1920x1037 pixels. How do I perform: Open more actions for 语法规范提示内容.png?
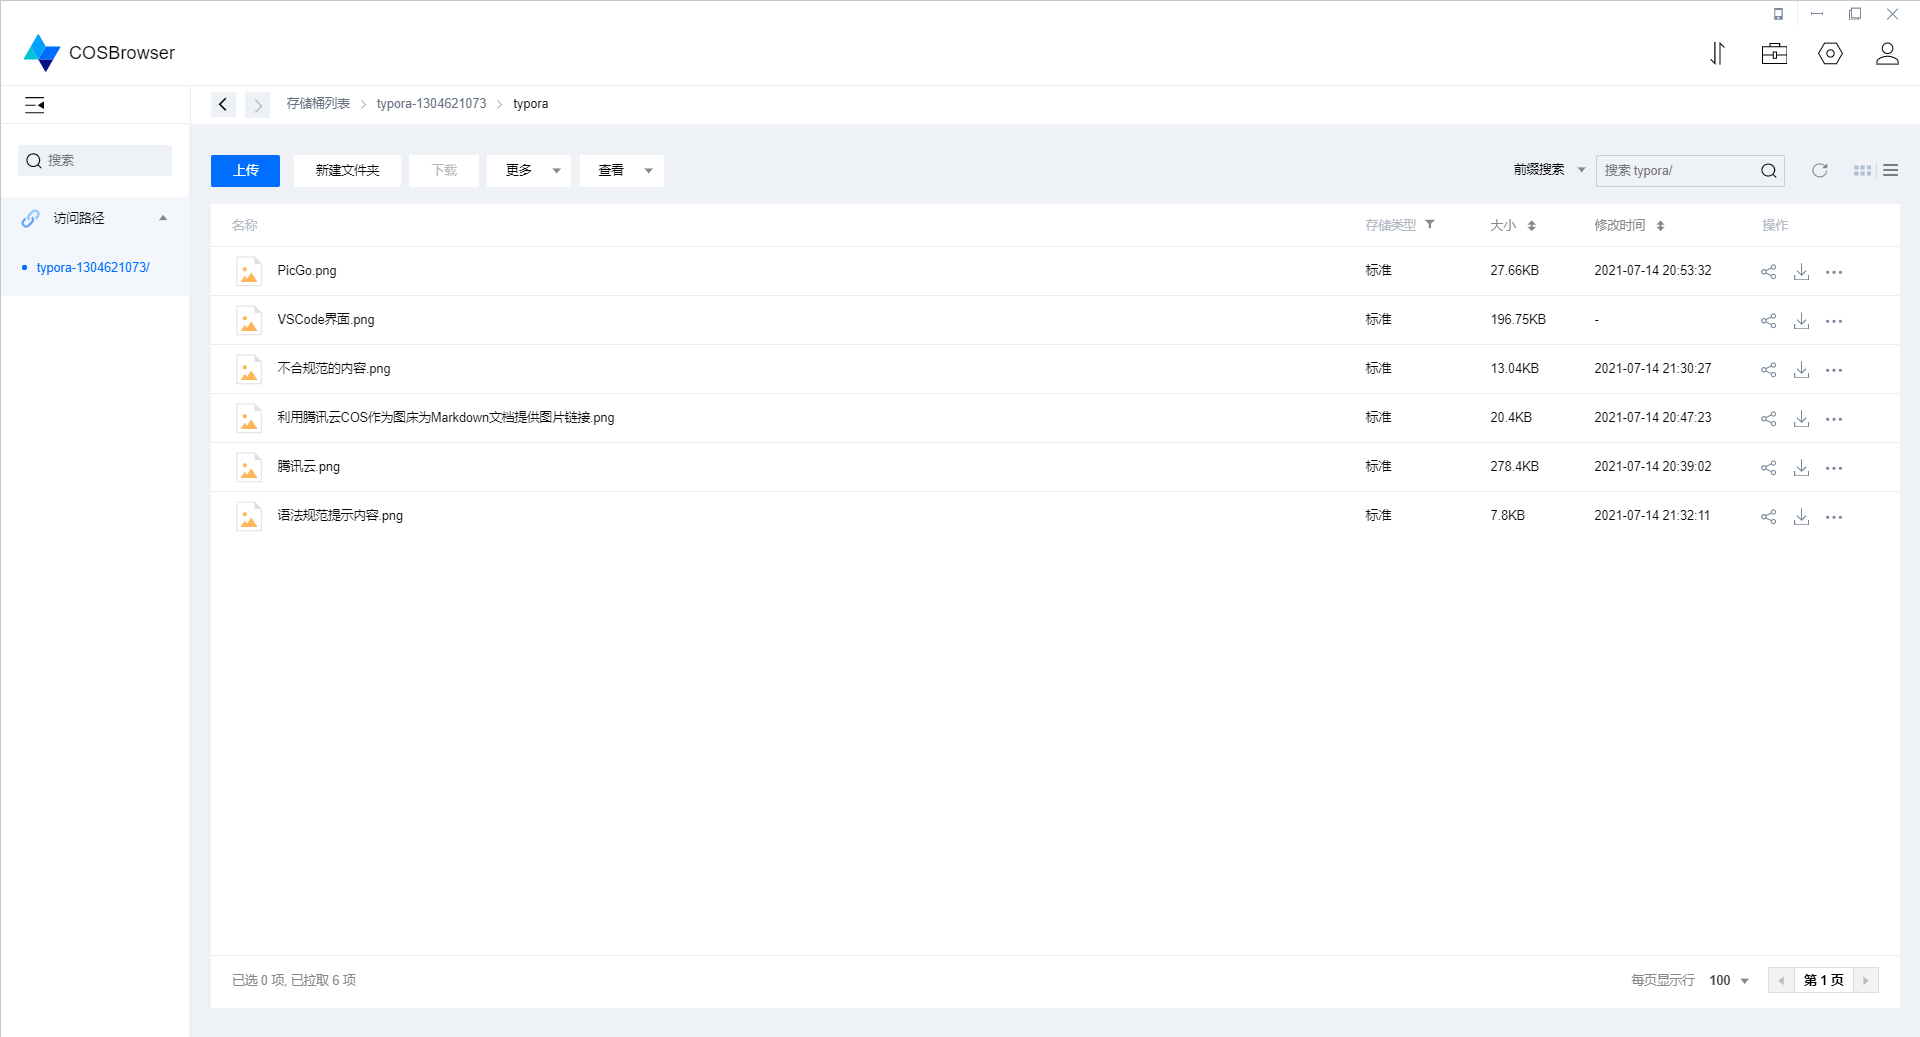click(1834, 517)
